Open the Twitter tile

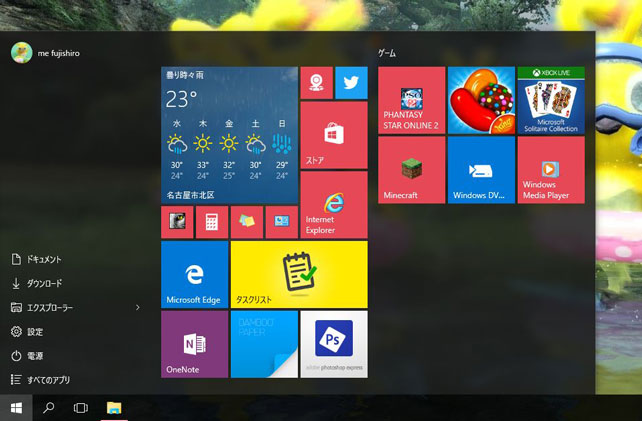[x=351, y=83]
